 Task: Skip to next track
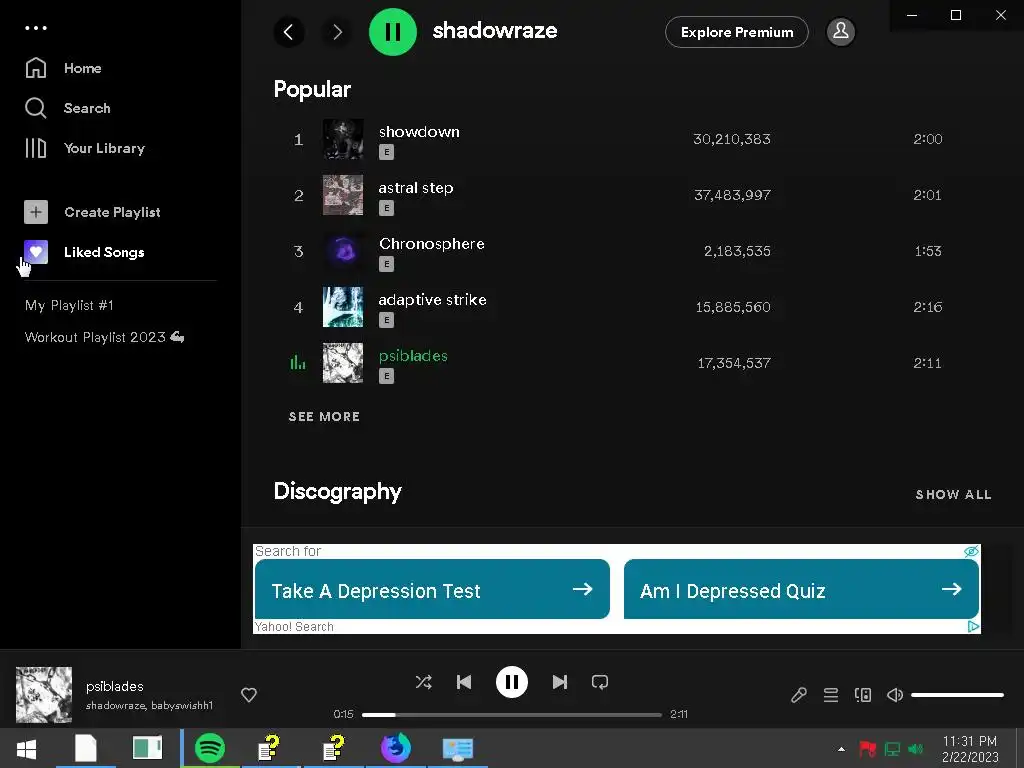click(x=560, y=682)
